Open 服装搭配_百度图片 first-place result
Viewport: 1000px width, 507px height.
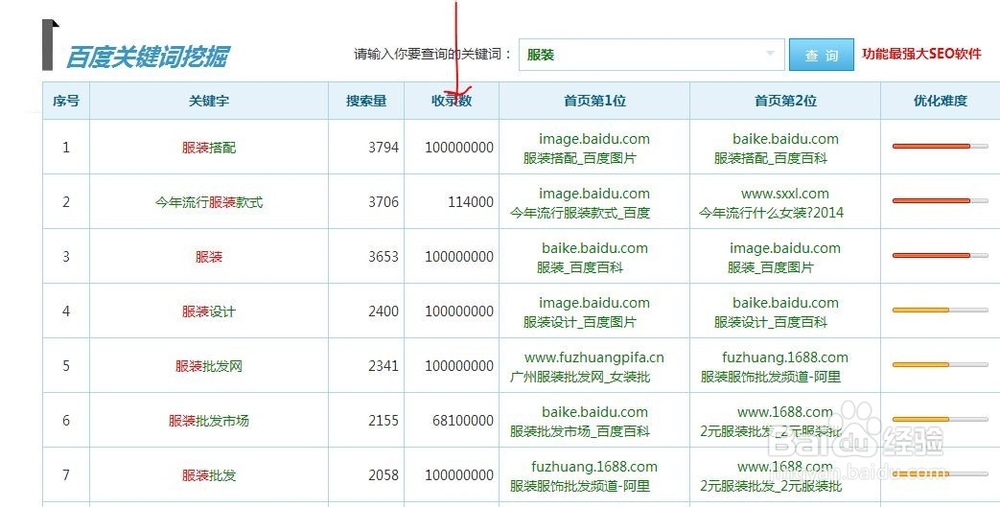tap(580, 158)
